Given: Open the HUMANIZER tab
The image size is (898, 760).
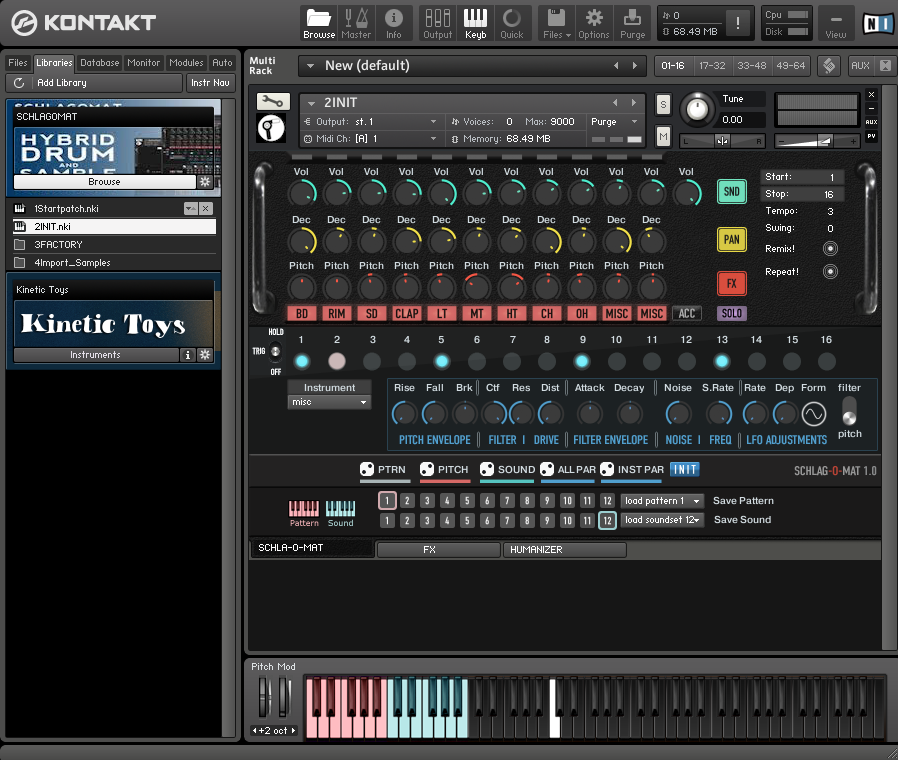Looking at the screenshot, I should pyautogui.click(x=564, y=549).
